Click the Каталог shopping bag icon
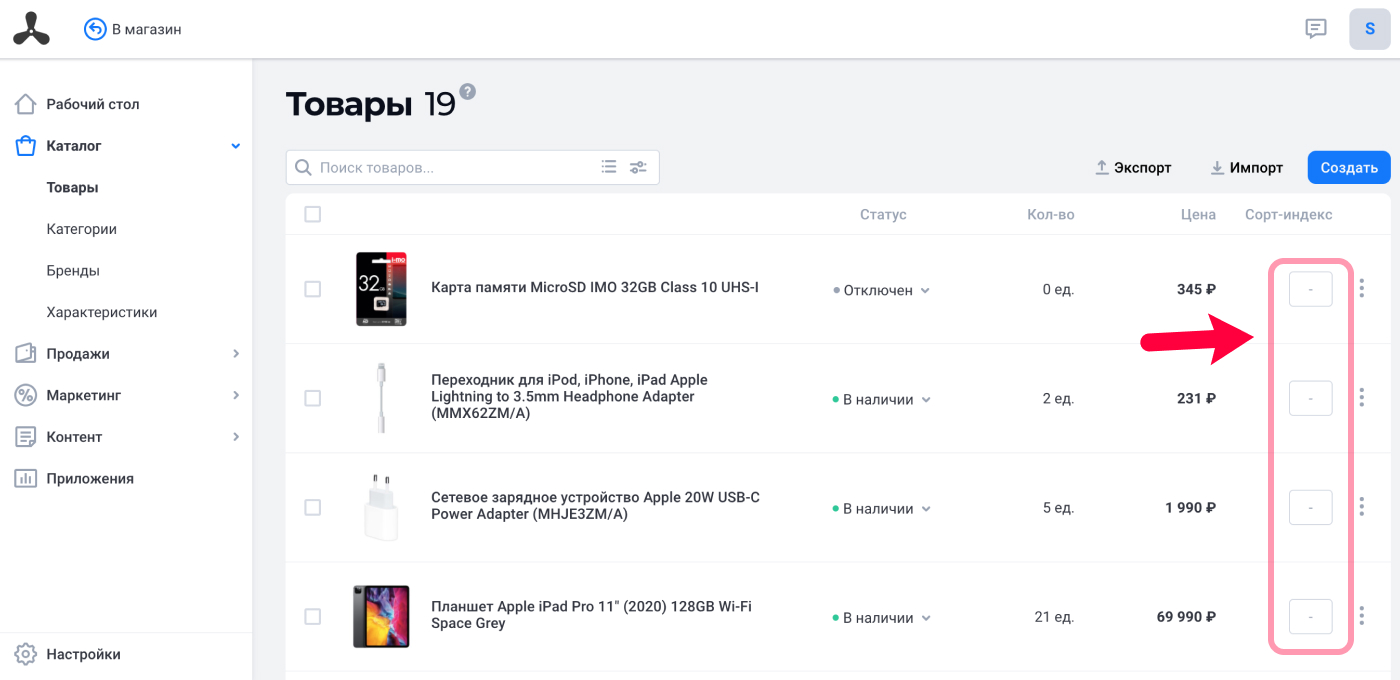1400x680 pixels. (x=26, y=146)
